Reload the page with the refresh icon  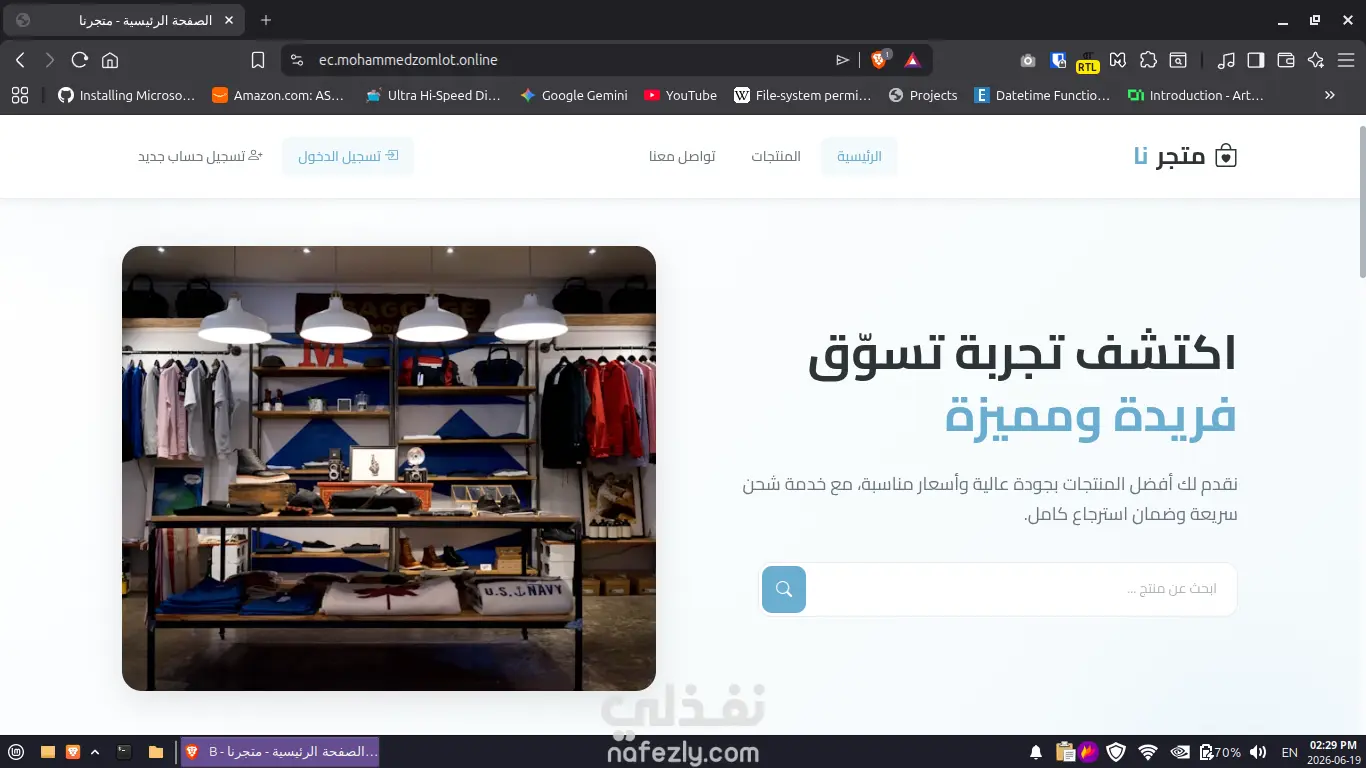click(x=80, y=60)
